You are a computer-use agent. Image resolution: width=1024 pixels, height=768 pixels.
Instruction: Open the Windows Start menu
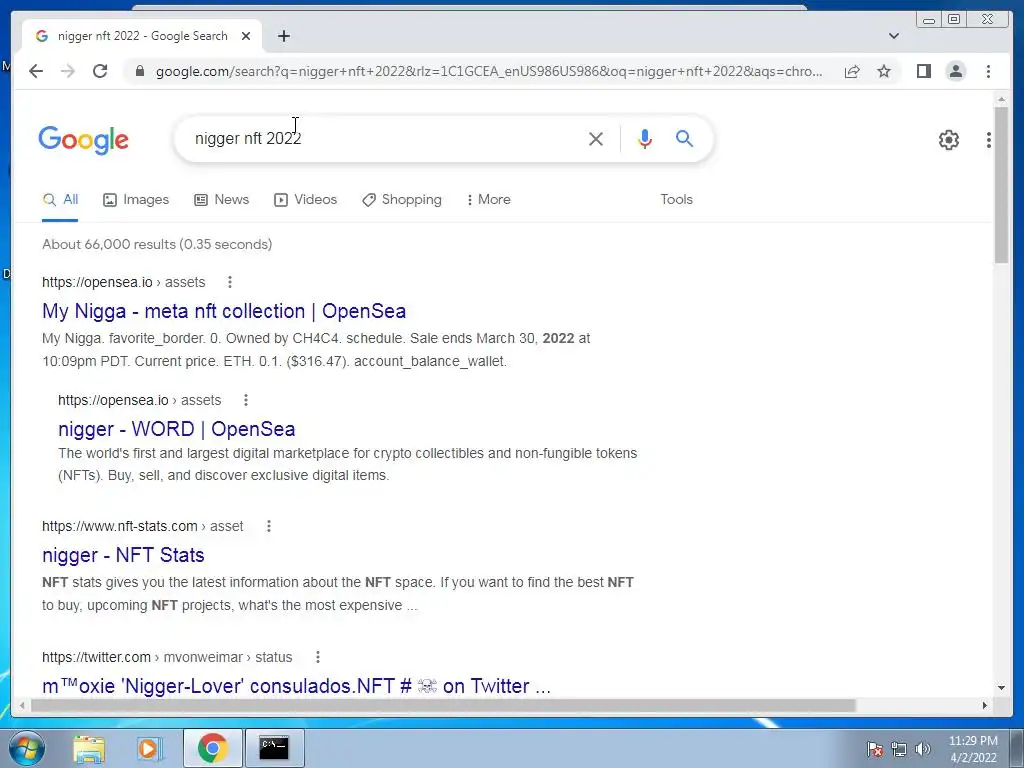click(x=26, y=748)
